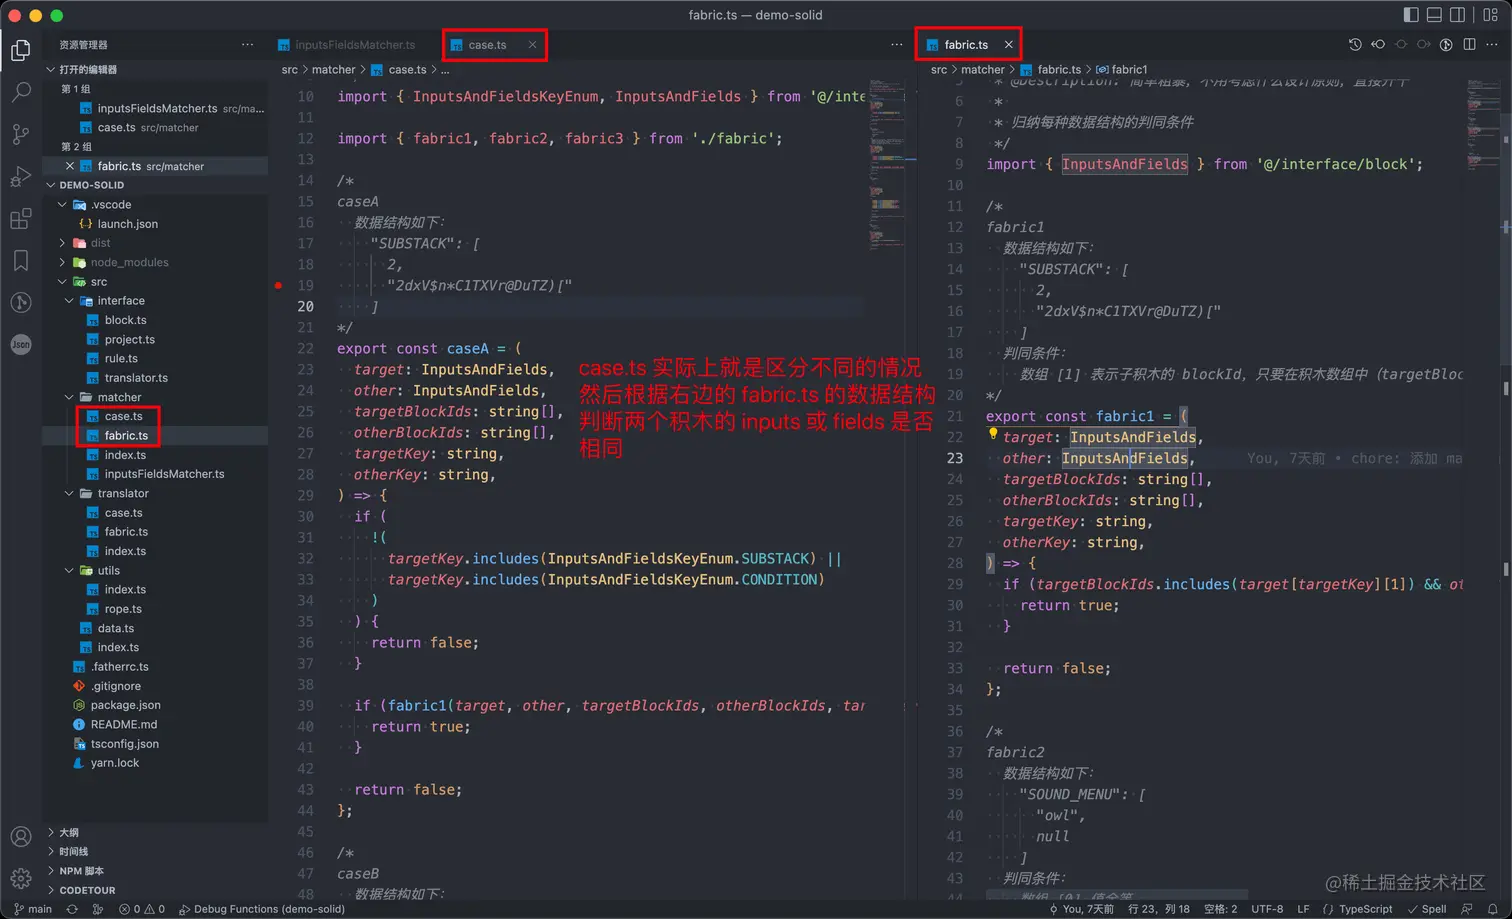Open more actions for case.ts editor group
The height and width of the screenshot is (919, 1512).
point(896,44)
